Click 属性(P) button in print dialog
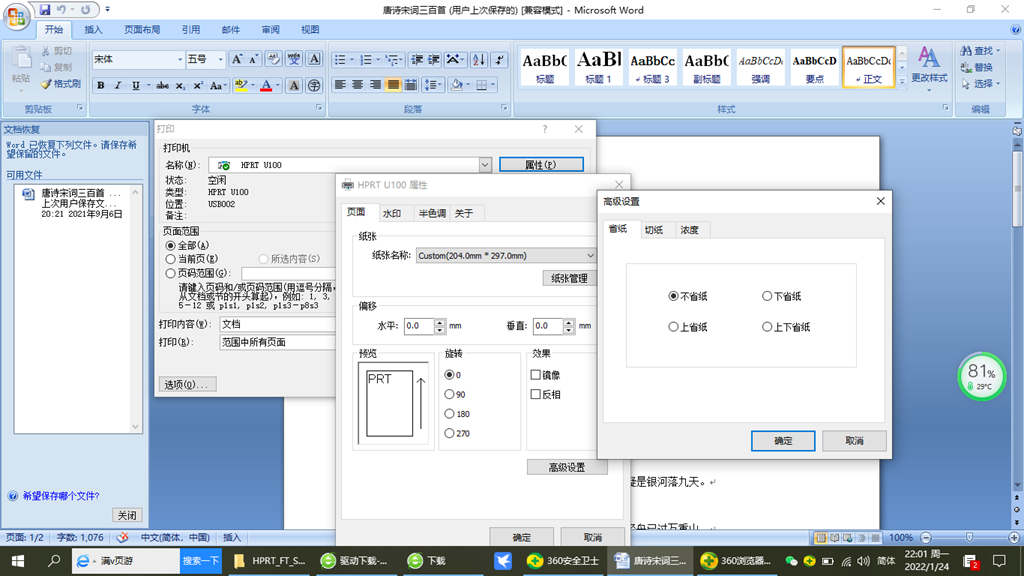The height and width of the screenshot is (576, 1024). click(541, 165)
